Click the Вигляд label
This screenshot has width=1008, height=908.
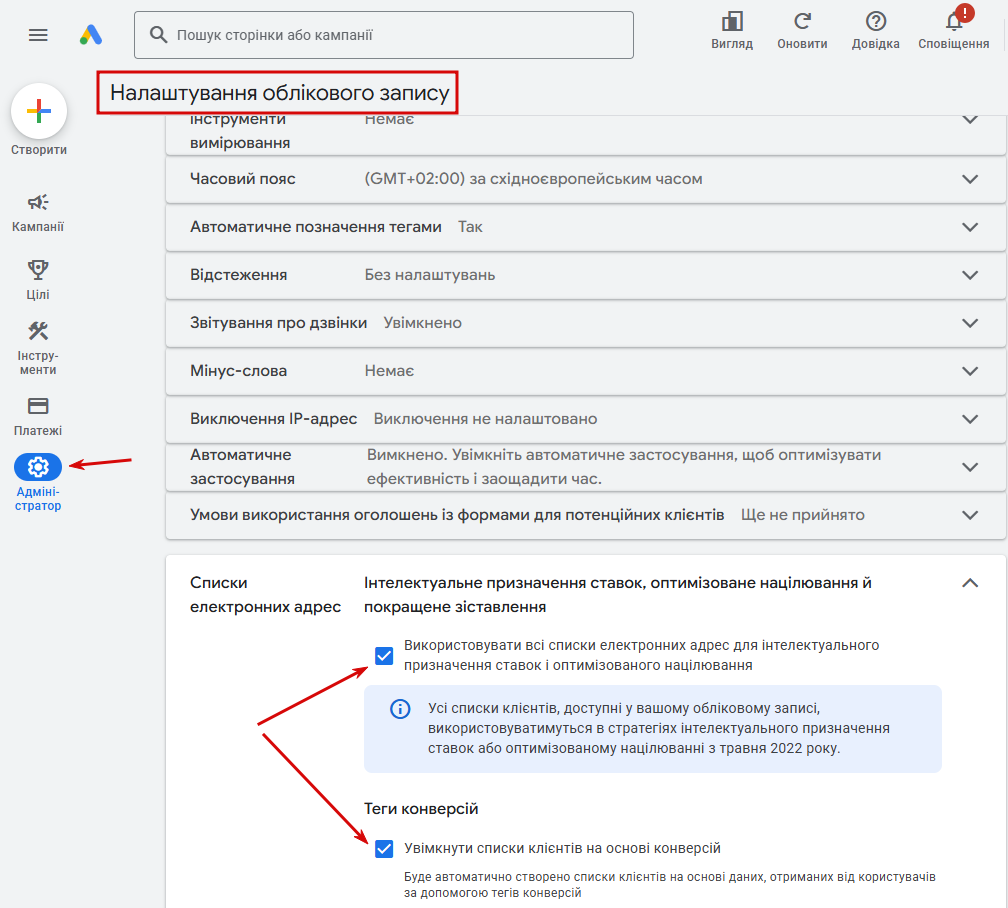pos(732,44)
